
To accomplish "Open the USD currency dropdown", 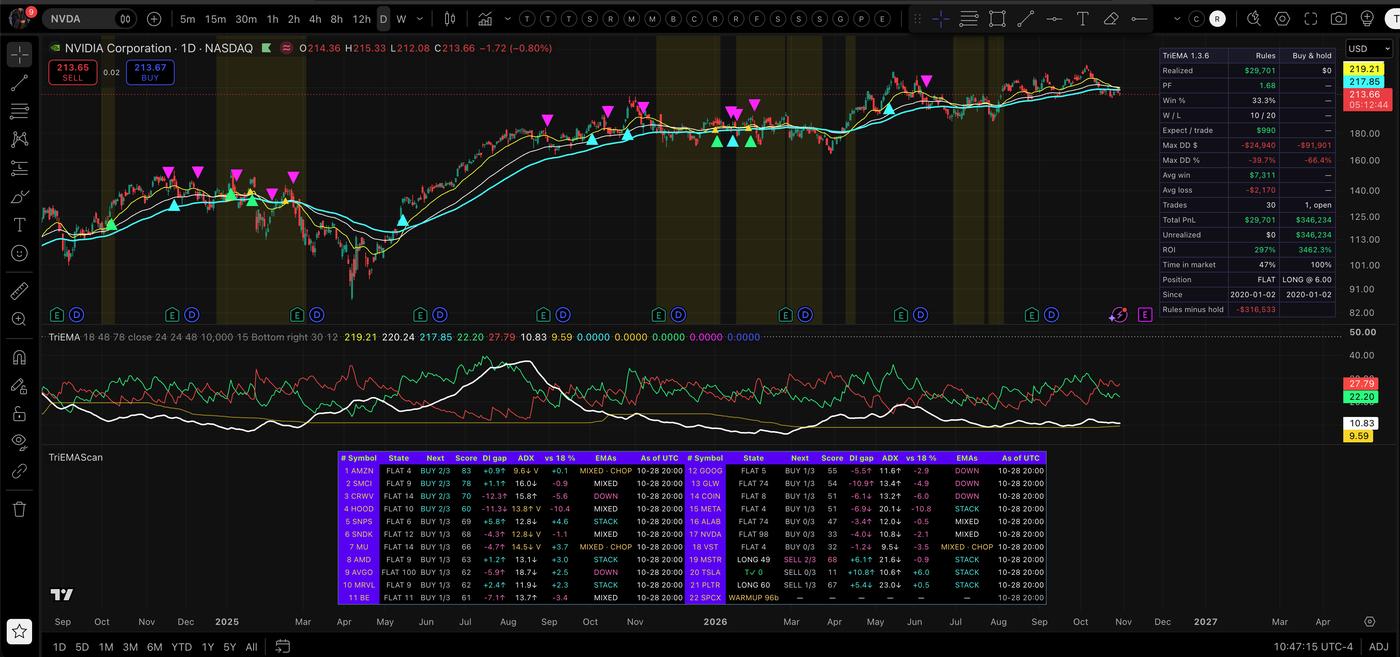I will pyautogui.click(x=1367, y=48).
